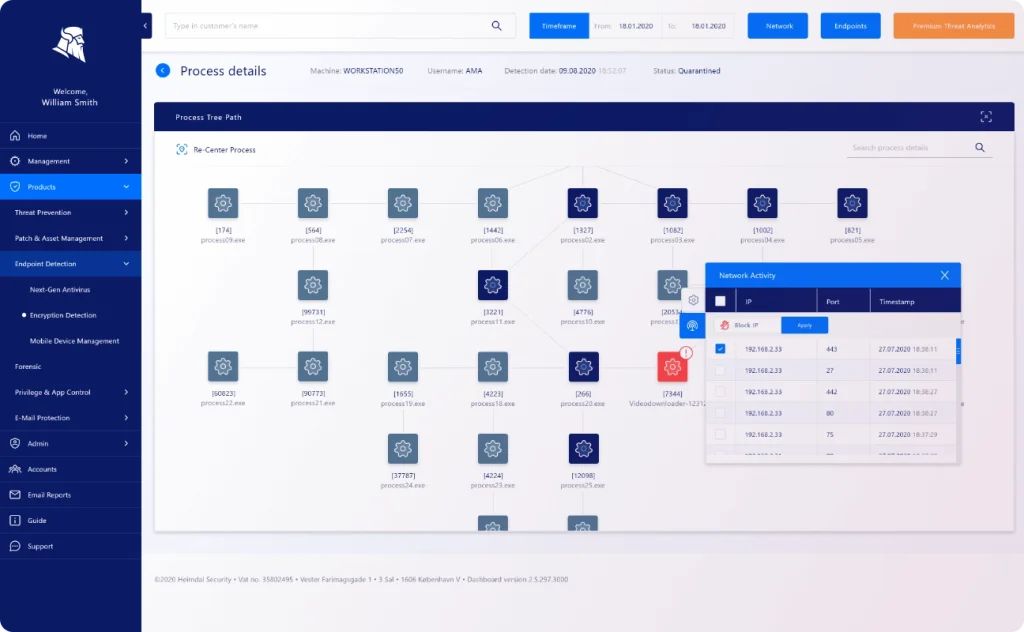Click the Re-Center Process icon
1024x632 pixels.
tap(182, 150)
